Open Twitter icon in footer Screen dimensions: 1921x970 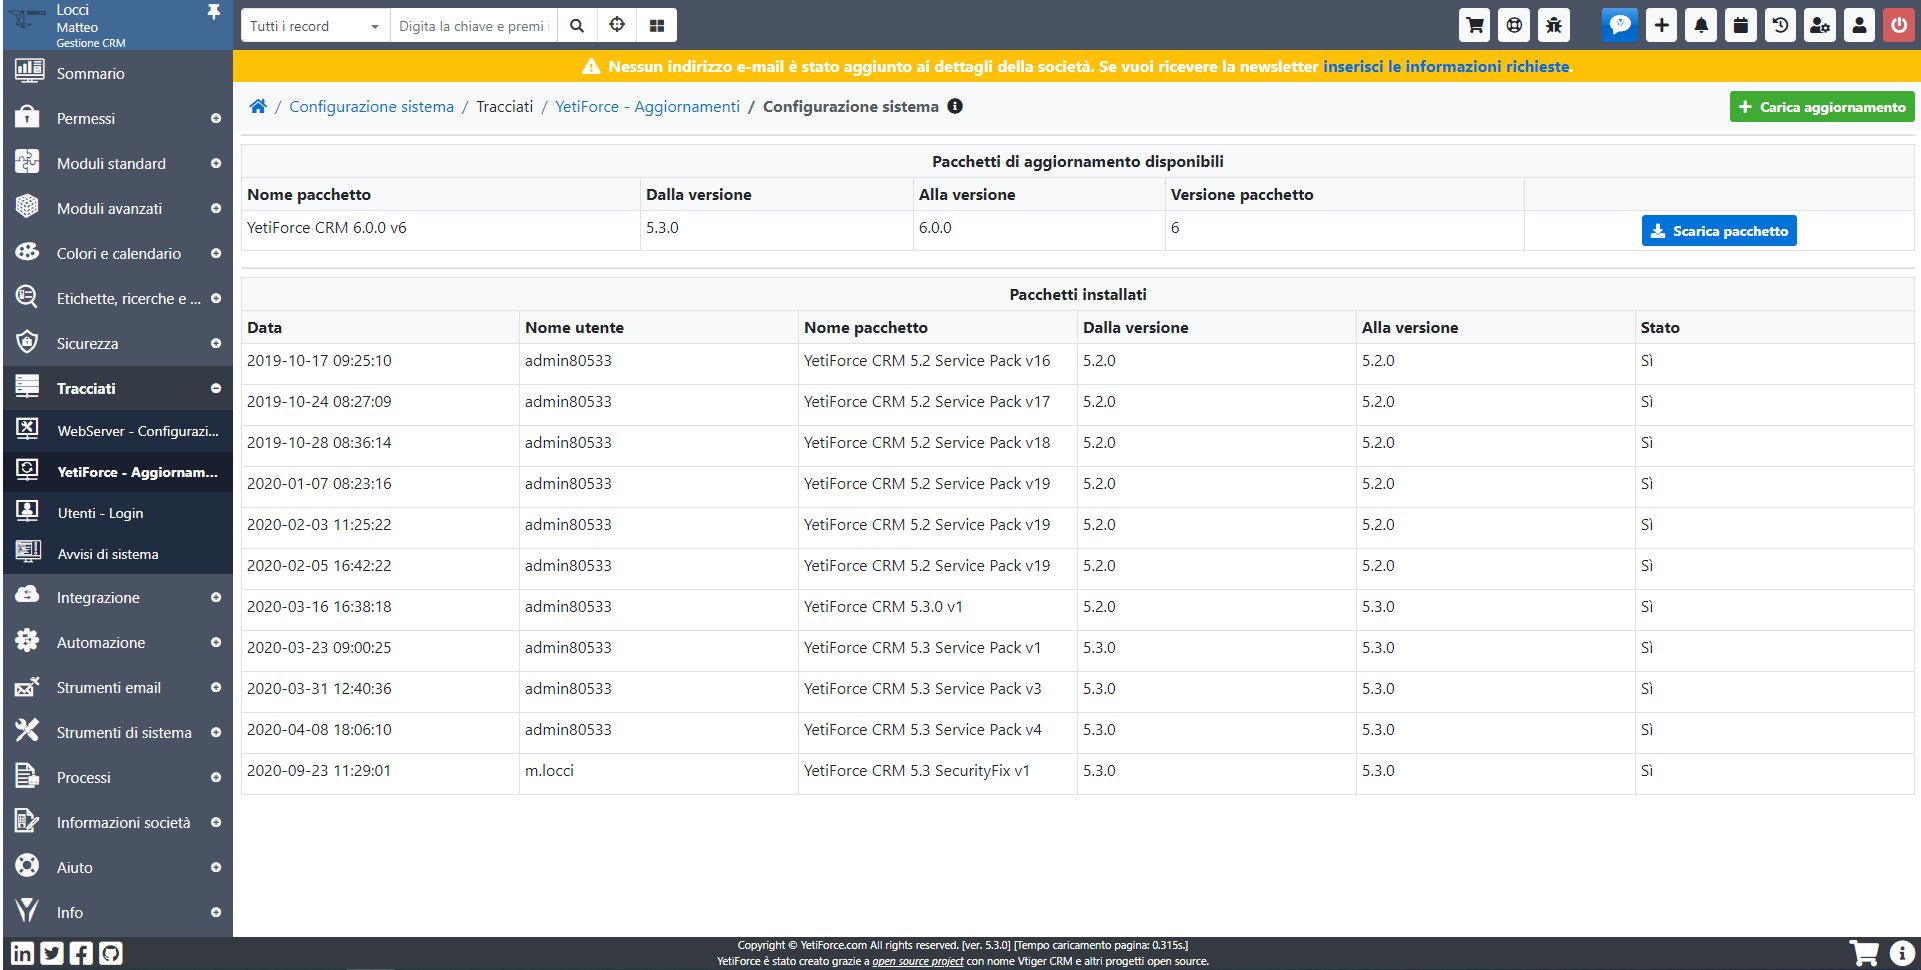pos(52,953)
